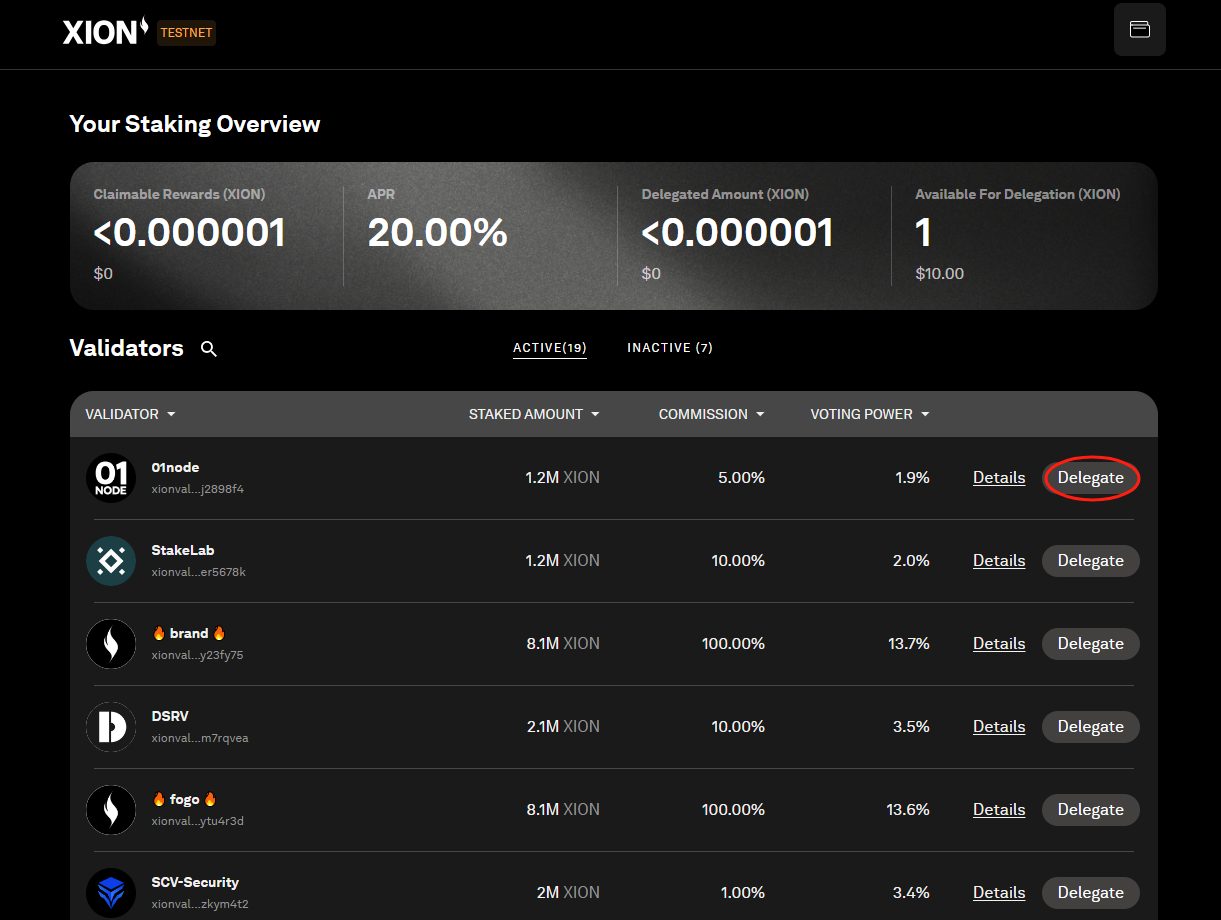Click the TESTNET badge
The width and height of the screenshot is (1221, 920).
point(186,33)
